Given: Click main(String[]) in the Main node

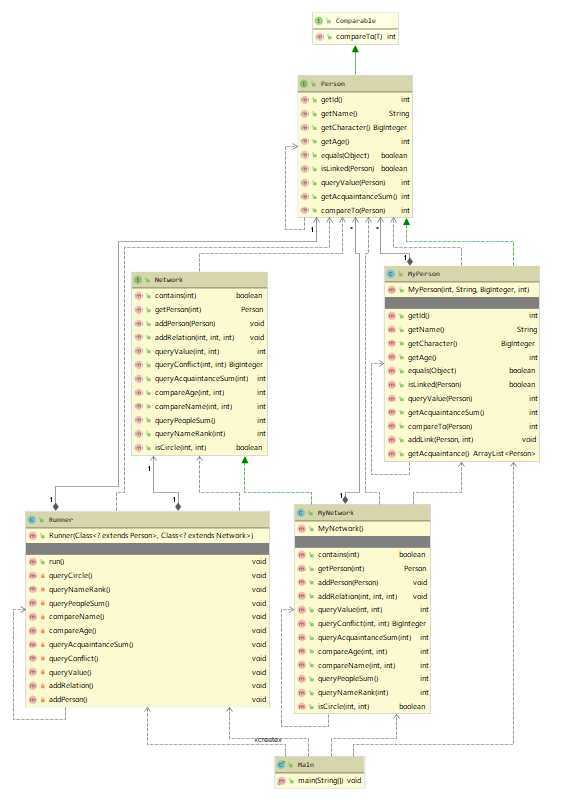Looking at the screenshot, I should (321, 780).
